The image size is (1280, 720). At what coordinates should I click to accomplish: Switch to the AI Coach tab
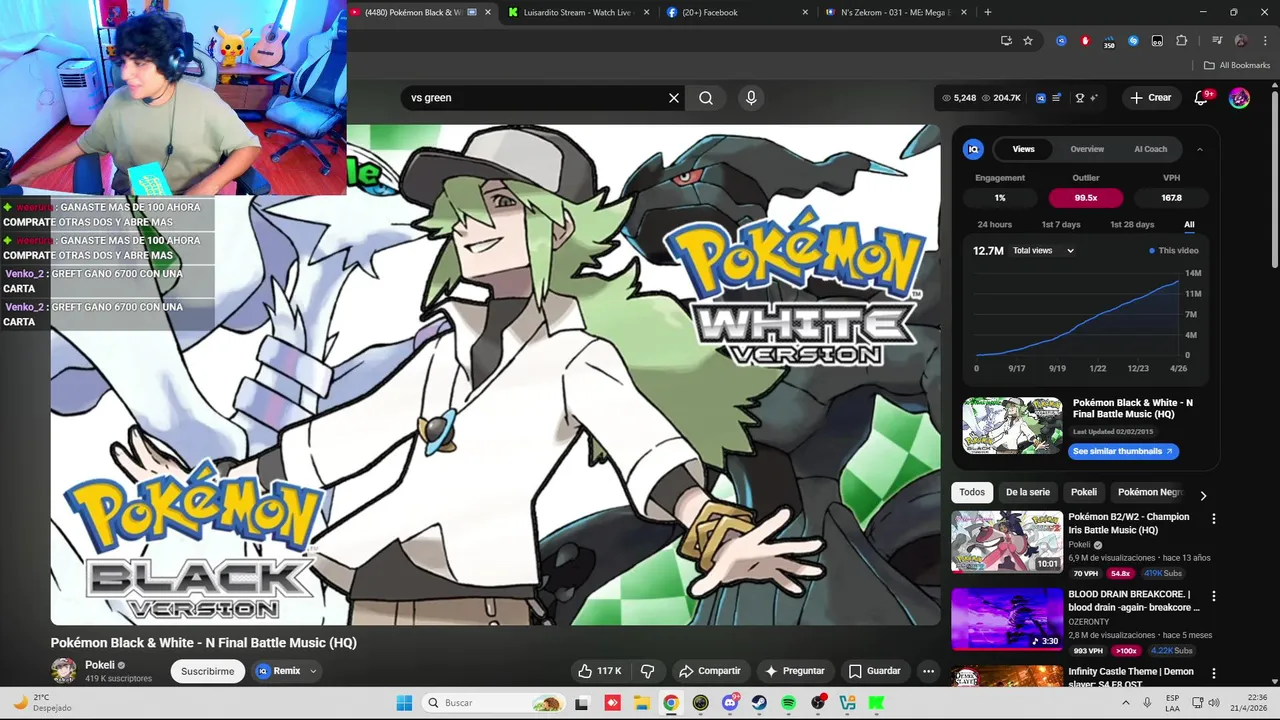pyautogui.click(x=1150, y=149)
